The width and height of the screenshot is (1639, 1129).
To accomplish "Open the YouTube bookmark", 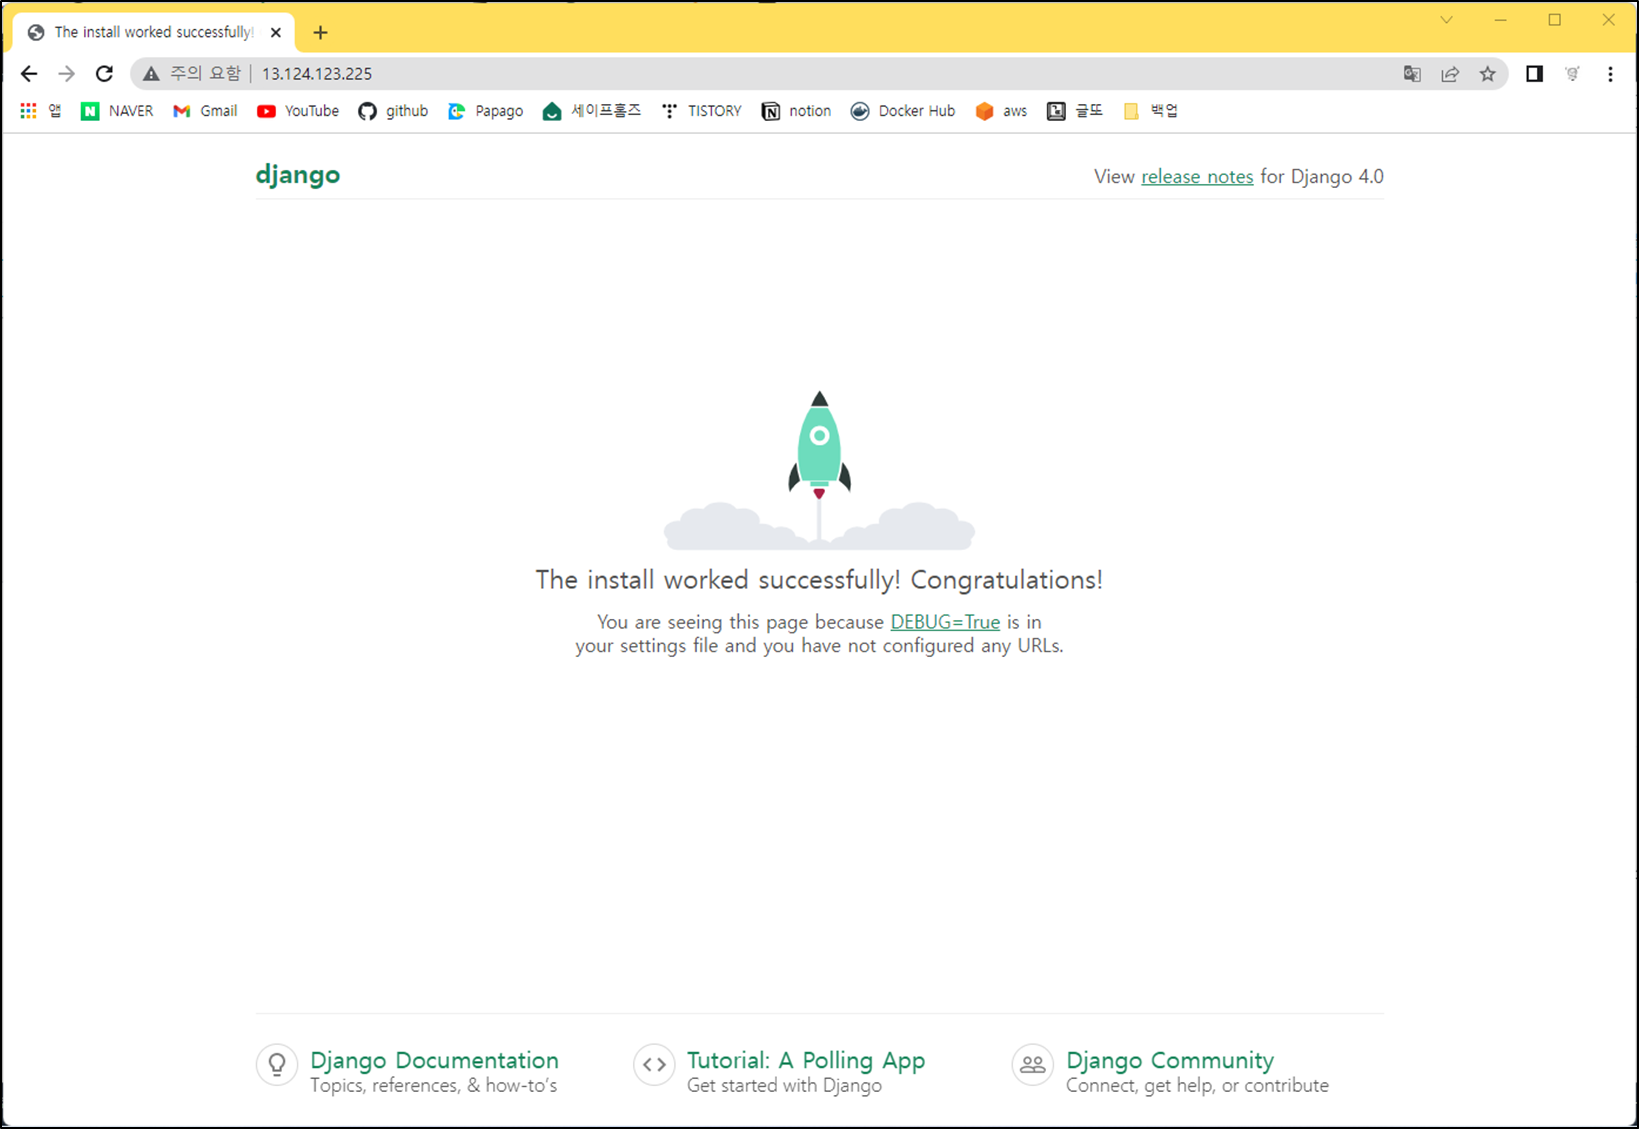I will pyautogui.click(x=298, y=111).
